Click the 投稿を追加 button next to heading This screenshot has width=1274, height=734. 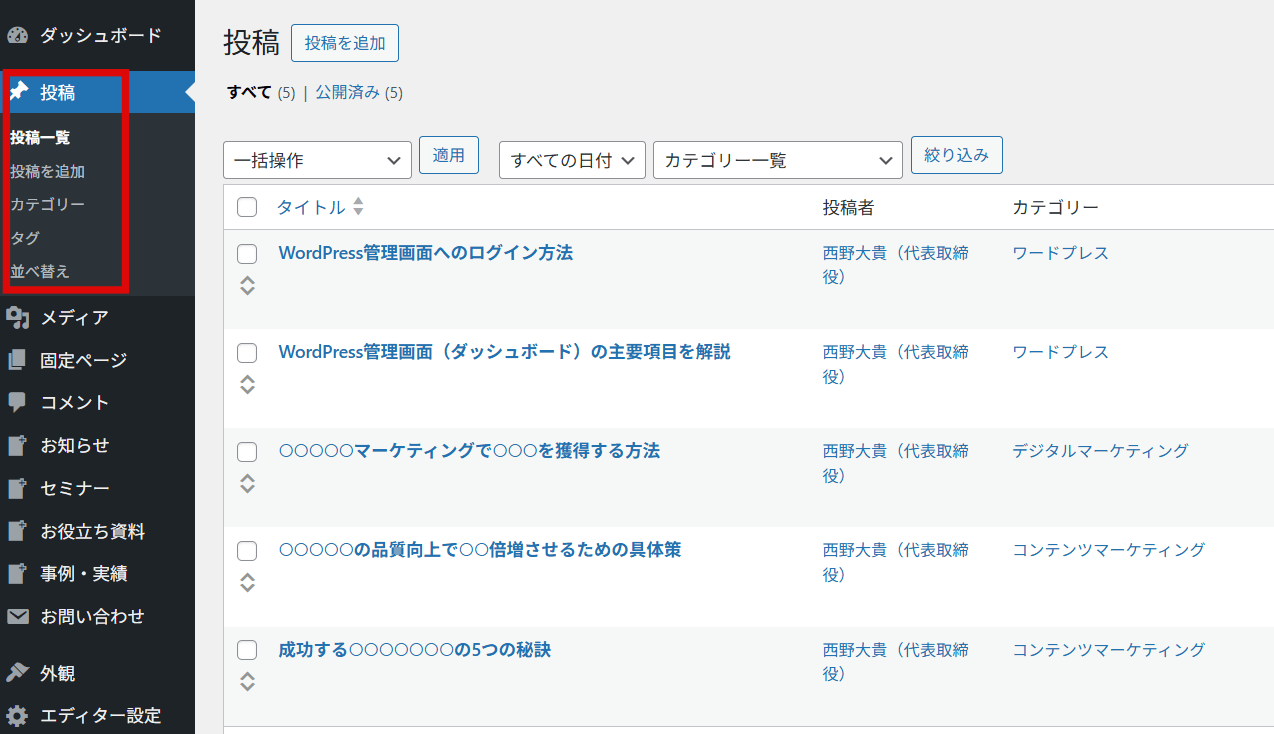344,43
